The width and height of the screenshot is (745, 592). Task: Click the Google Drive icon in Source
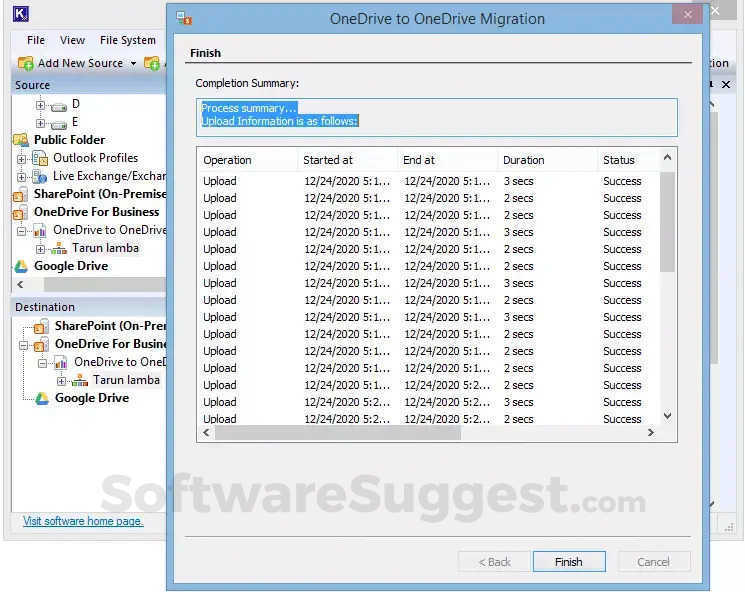coord(21,266)
